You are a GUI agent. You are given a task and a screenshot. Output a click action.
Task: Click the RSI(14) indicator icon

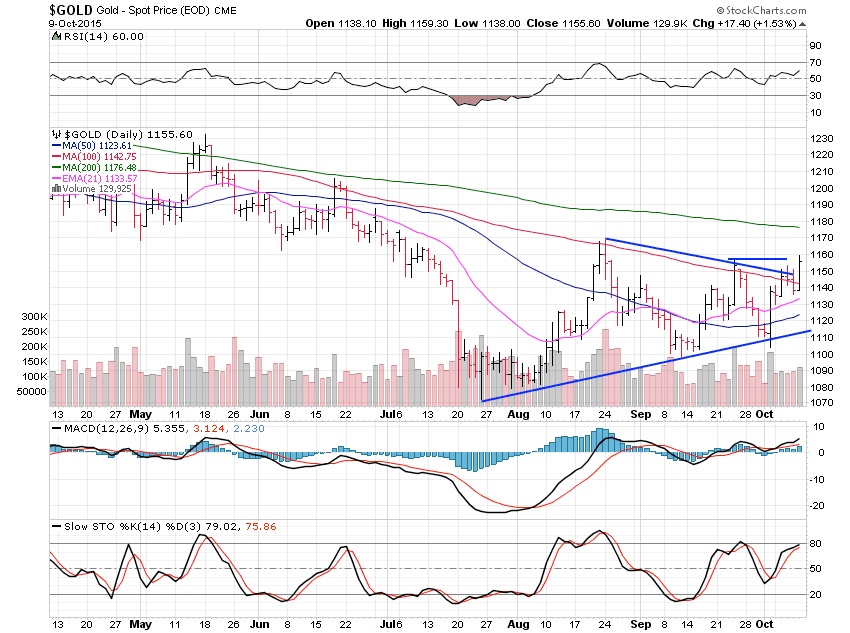pyautogui.click(x=56, y=36)
